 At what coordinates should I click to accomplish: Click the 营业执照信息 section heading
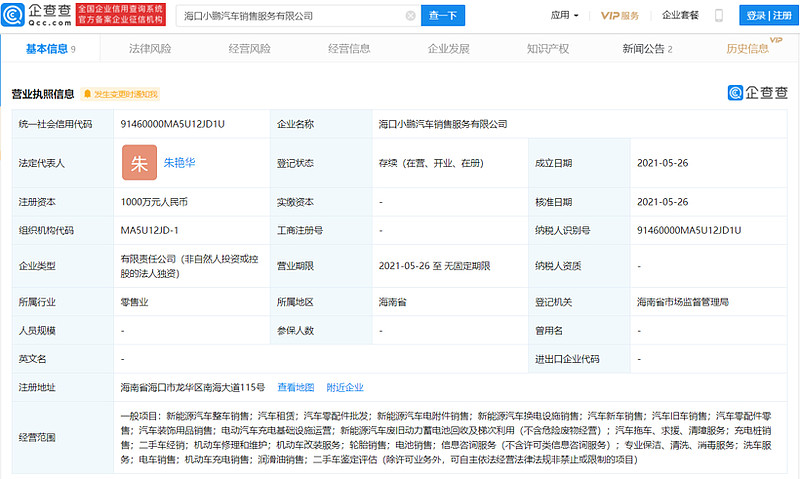tap(43, 94)
